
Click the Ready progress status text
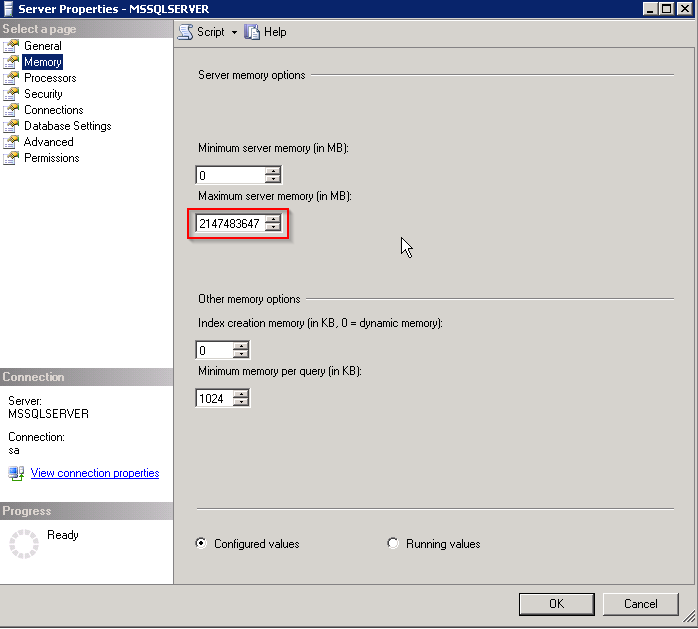tap(63, 535)
